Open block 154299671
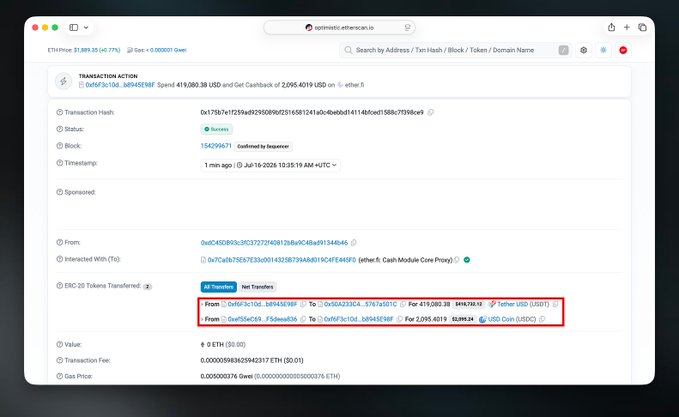The image size is (679, 417). tap(216, 146)
